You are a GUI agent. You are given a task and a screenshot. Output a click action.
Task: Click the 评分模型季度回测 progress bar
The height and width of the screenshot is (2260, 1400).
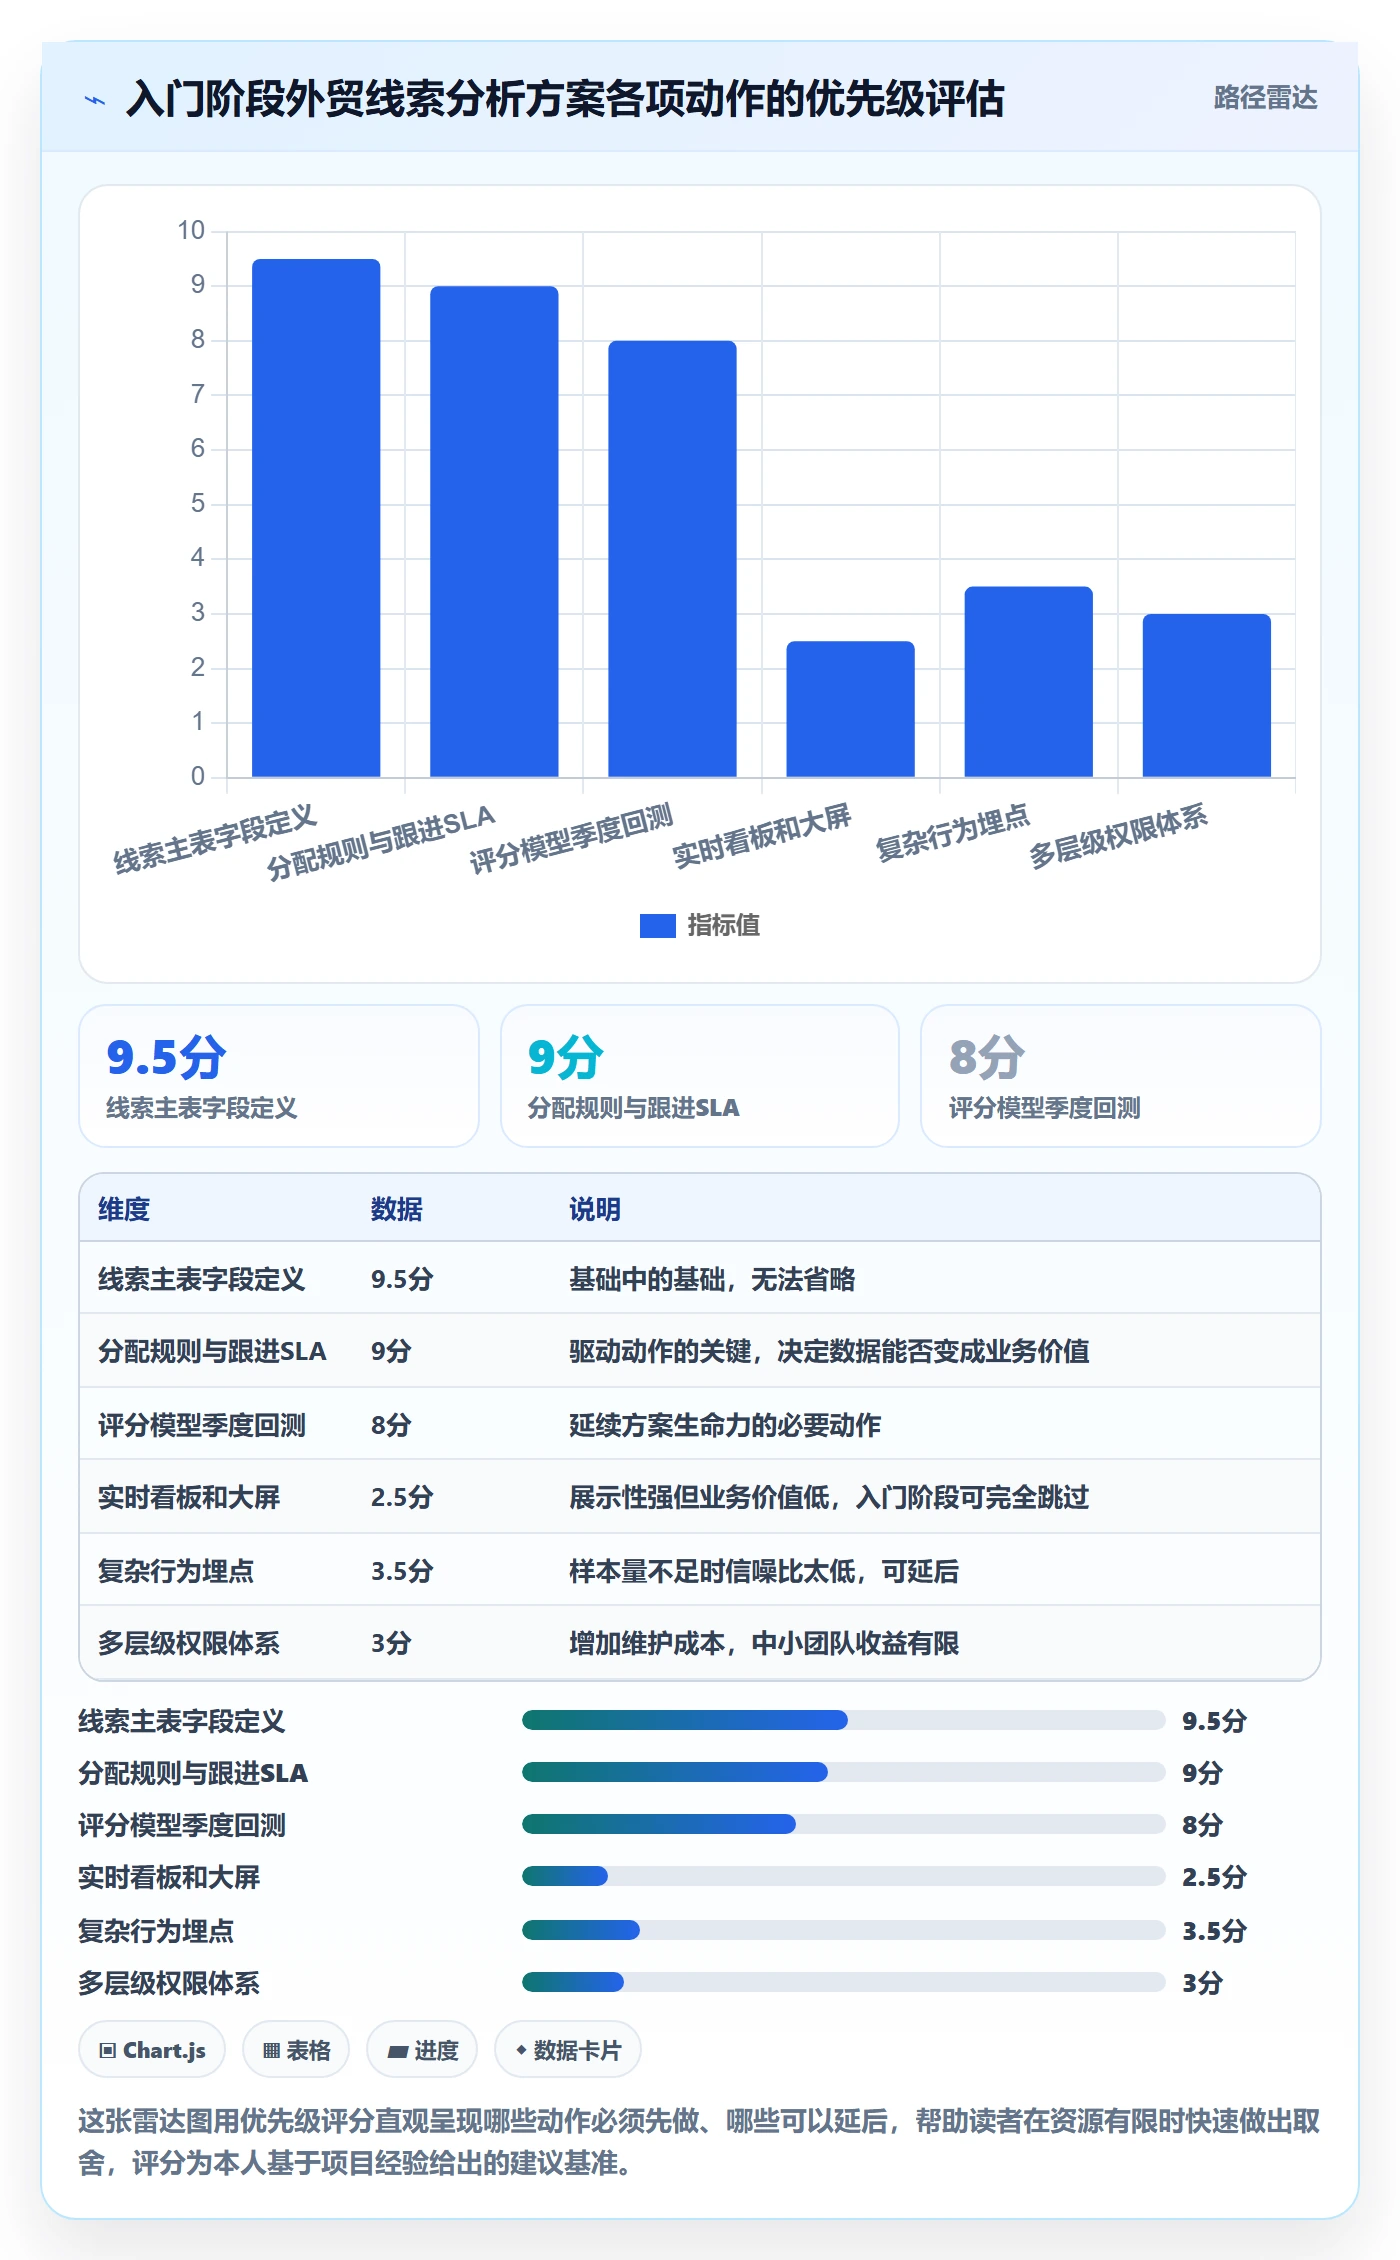pos(843,1824)
